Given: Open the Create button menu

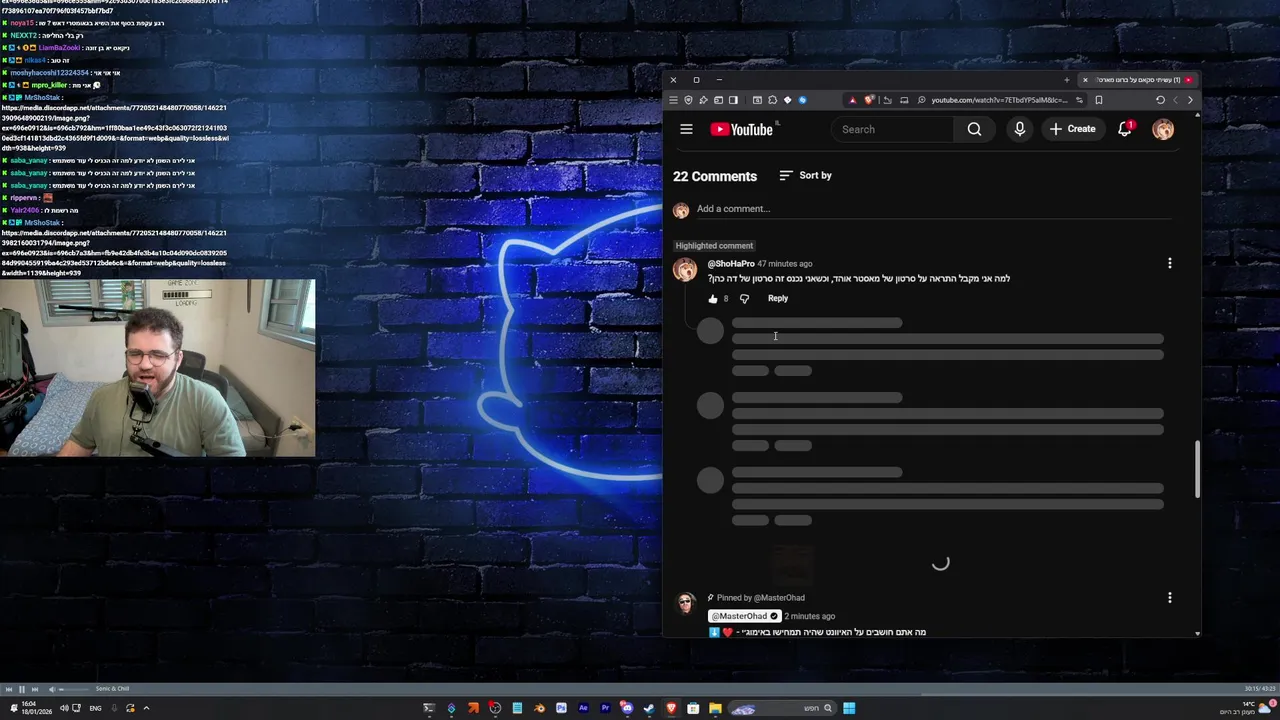Looking at the screenshot, I should click(x=1072, y=129).
